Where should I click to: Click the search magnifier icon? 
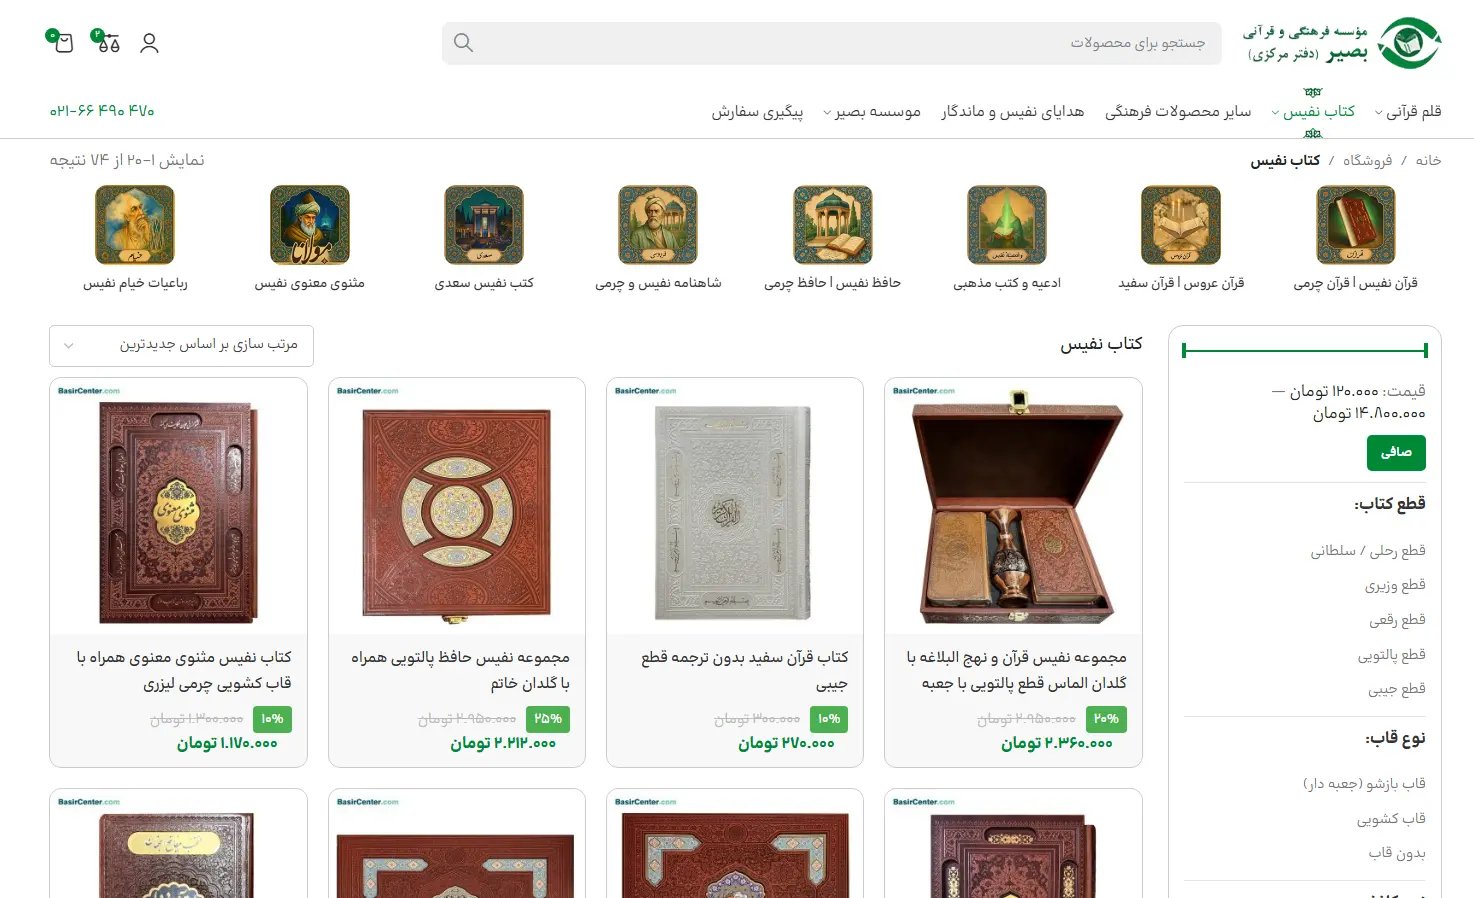[x=463, y=43]
